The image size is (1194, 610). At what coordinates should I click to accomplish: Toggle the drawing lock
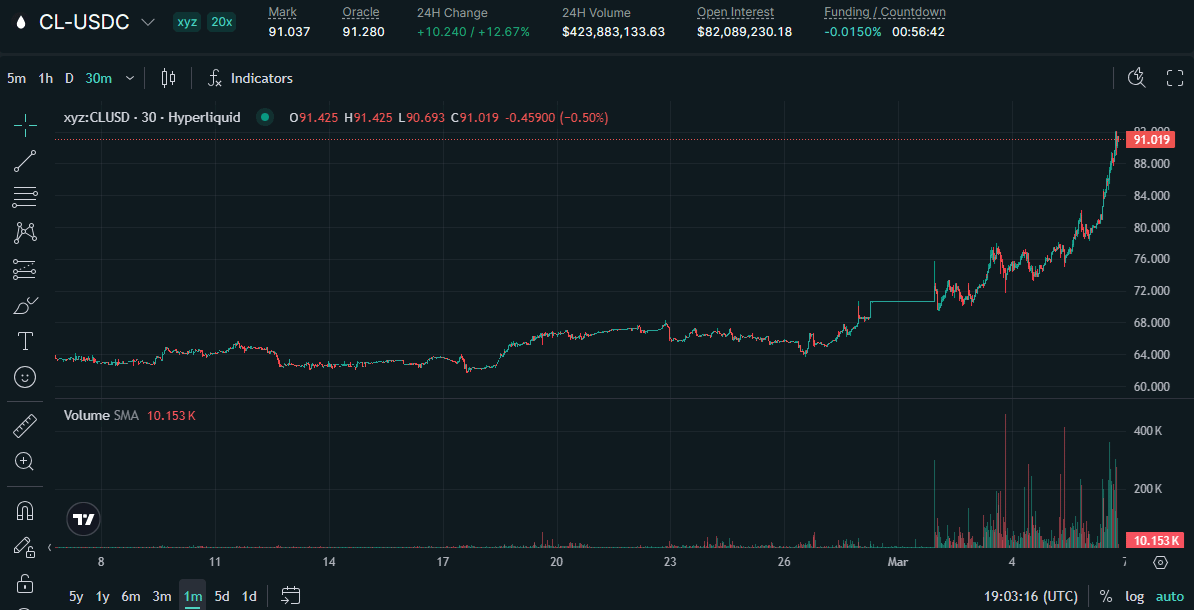[24, 583]
